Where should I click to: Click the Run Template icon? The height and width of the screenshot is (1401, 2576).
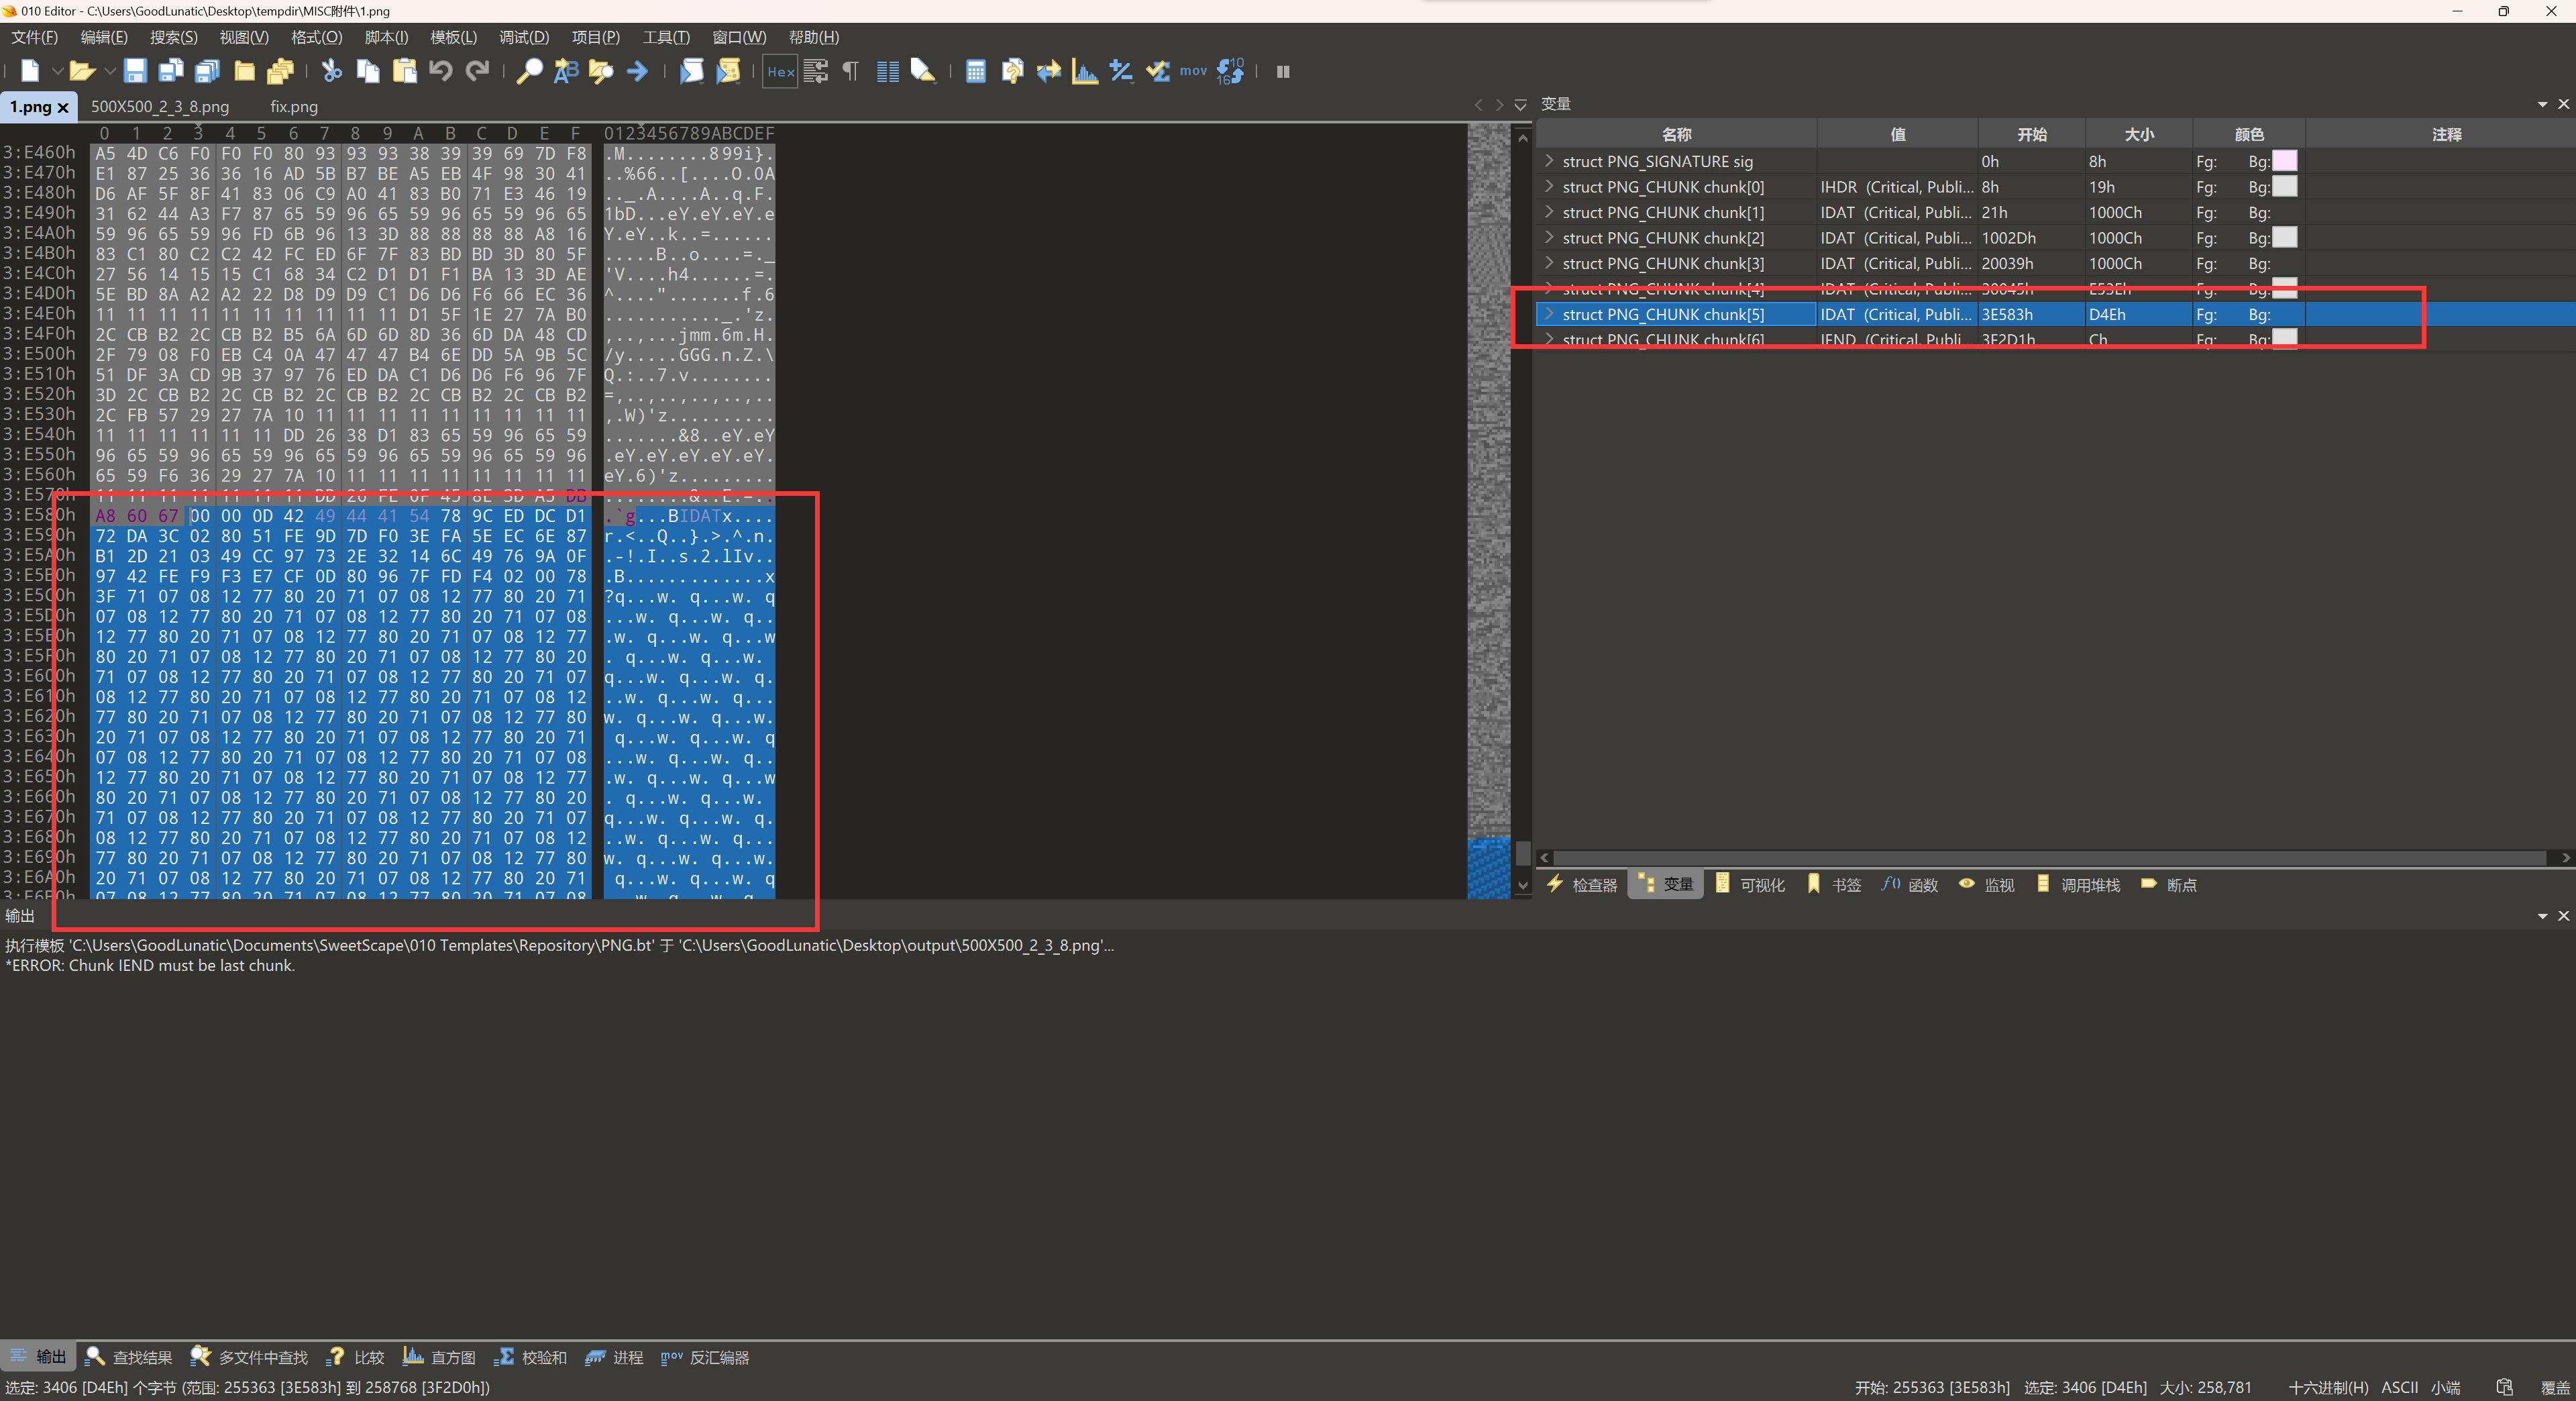pyautogui.click(x=728, y=71)
